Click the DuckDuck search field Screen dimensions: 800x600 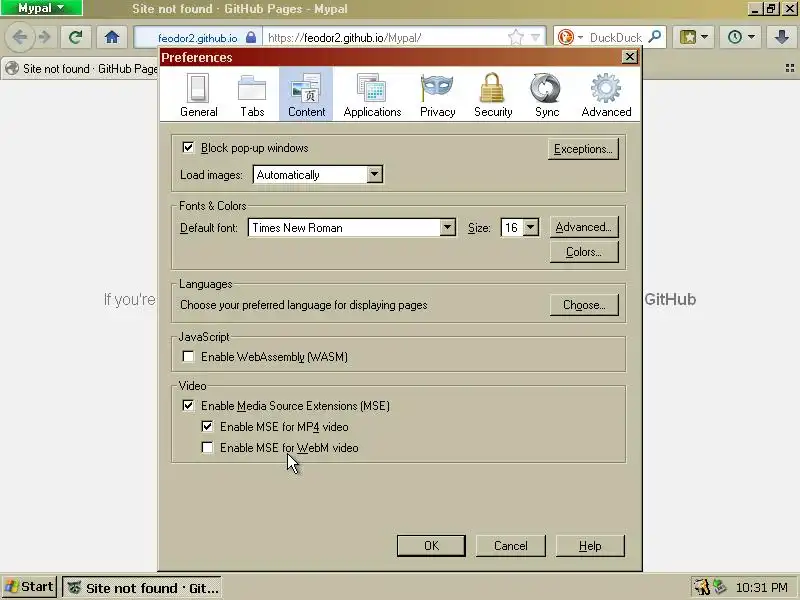tap(616, 37)
